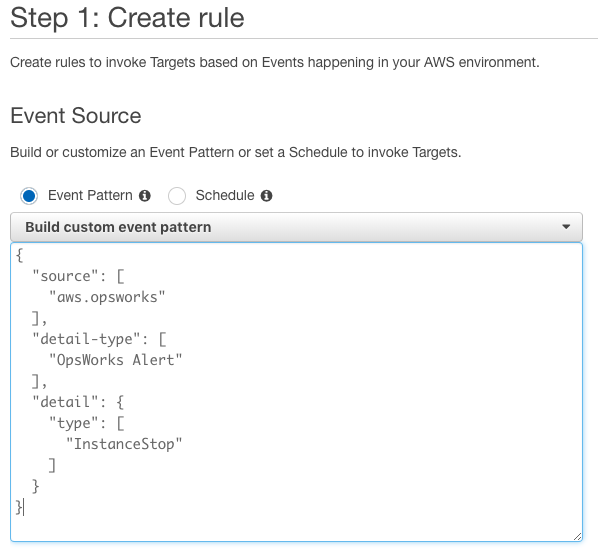598x556 pixels.
Task: Select the Schedule radio button
Action: point(177,196)
